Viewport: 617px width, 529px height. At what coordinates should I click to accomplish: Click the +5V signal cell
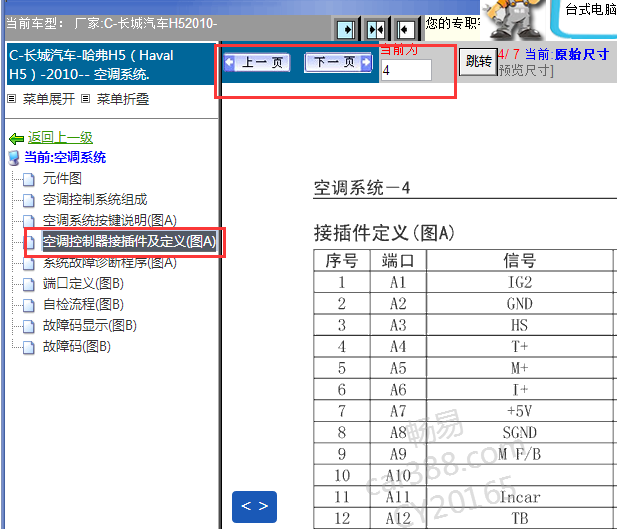[519, 411]
